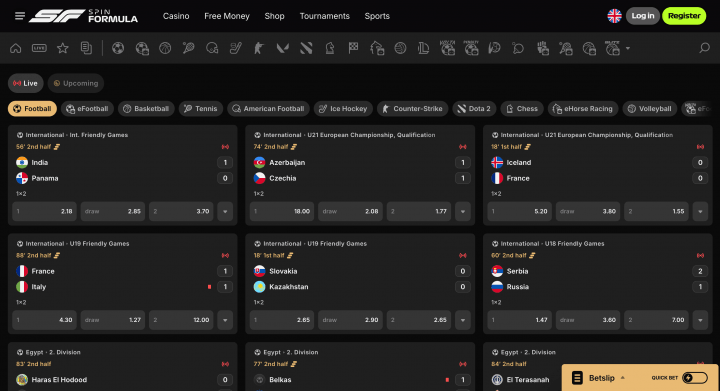This screenshot has width=720, height=391.
Task: Select the Dota 2 filter chip
Action: [x=474, y=109]
